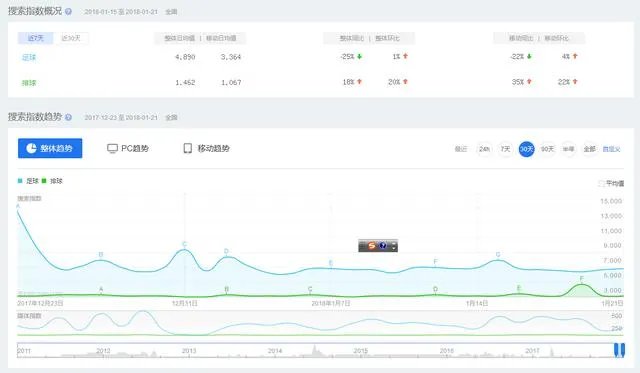Click news marker F on 排球 line
Viewport: 640px width, 373px height.
[x=582, y=278]
